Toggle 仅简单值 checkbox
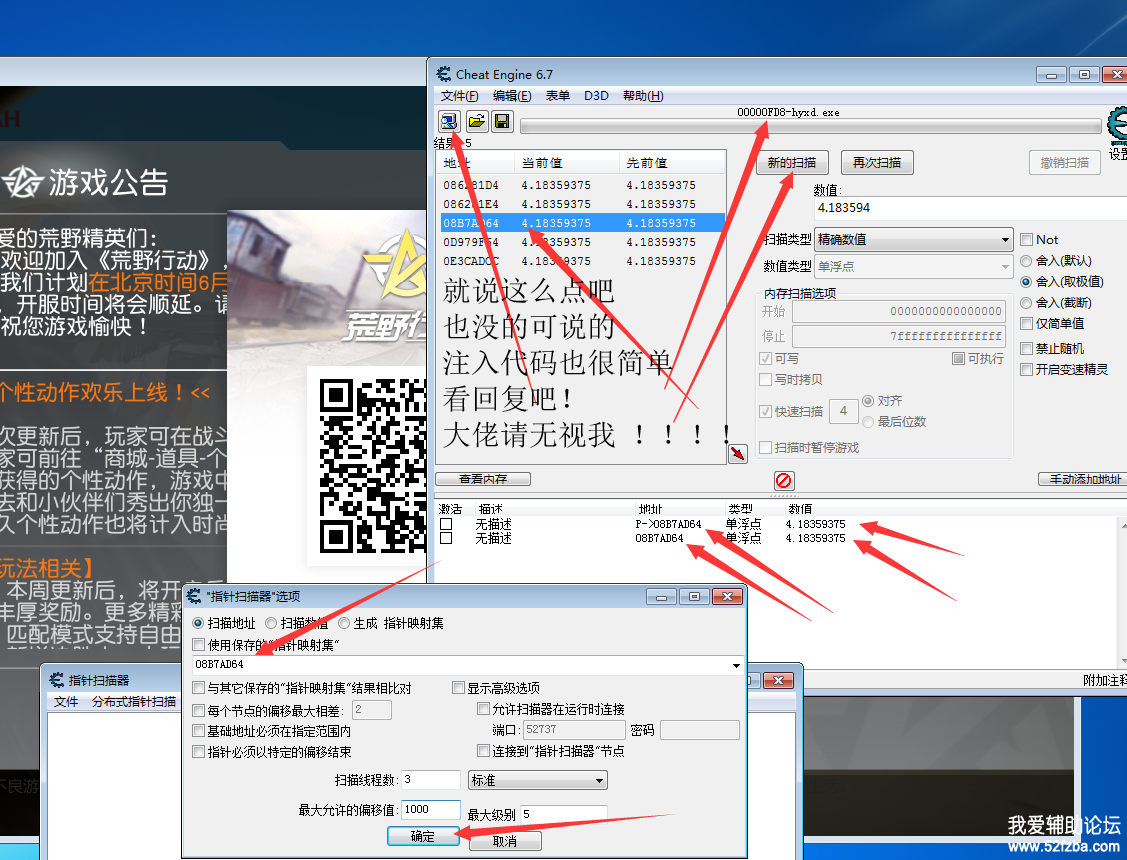The width and height of the screenshot is (1127, 860). click(x=1026, y=323)
